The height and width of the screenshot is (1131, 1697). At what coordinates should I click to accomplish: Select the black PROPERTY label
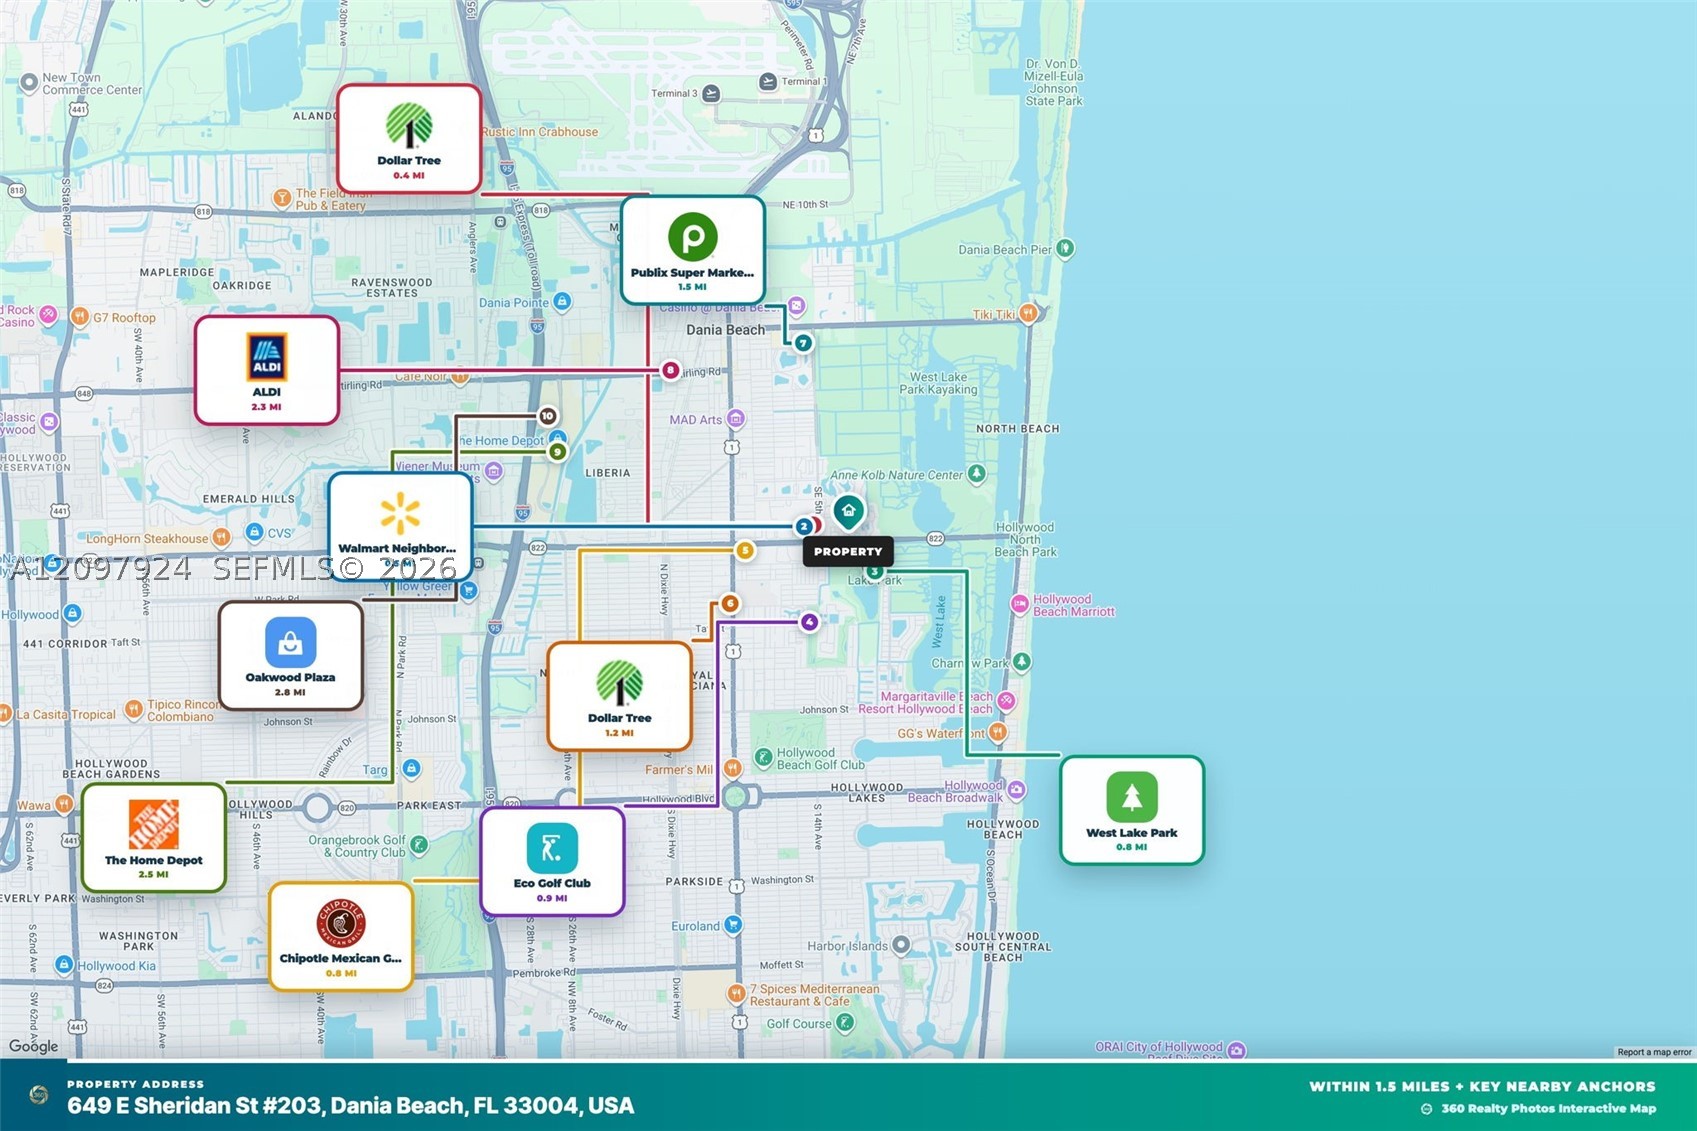(x=848, y=551)
